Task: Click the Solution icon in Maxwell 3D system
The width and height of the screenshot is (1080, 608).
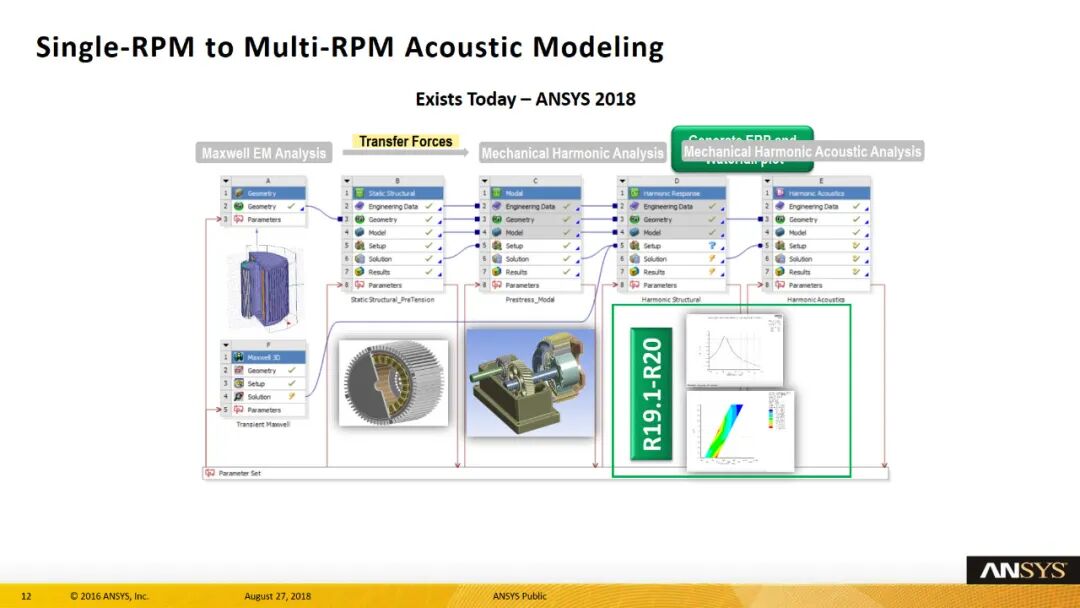Action: pyautogui.click(x=239, y=396)
